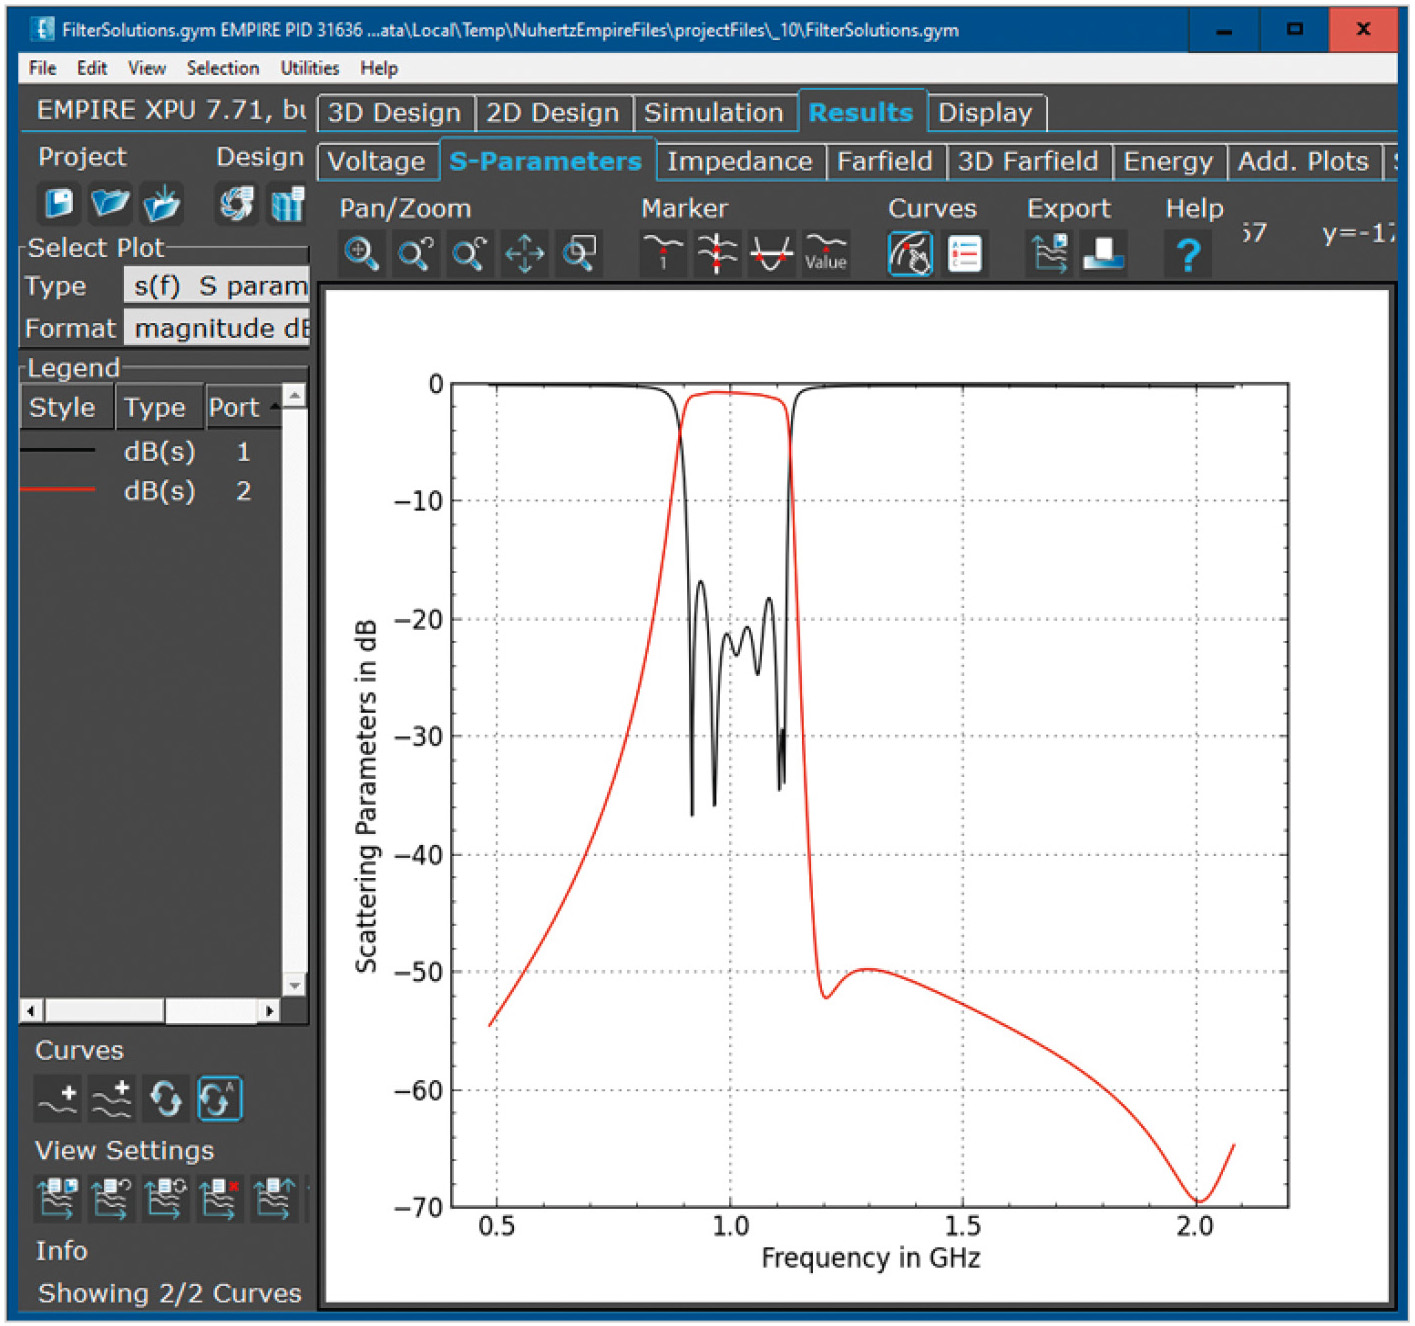Screen dimensions: 1415x1326
Task: Click the red line style swatch for port 2
Action: point(58,490)
